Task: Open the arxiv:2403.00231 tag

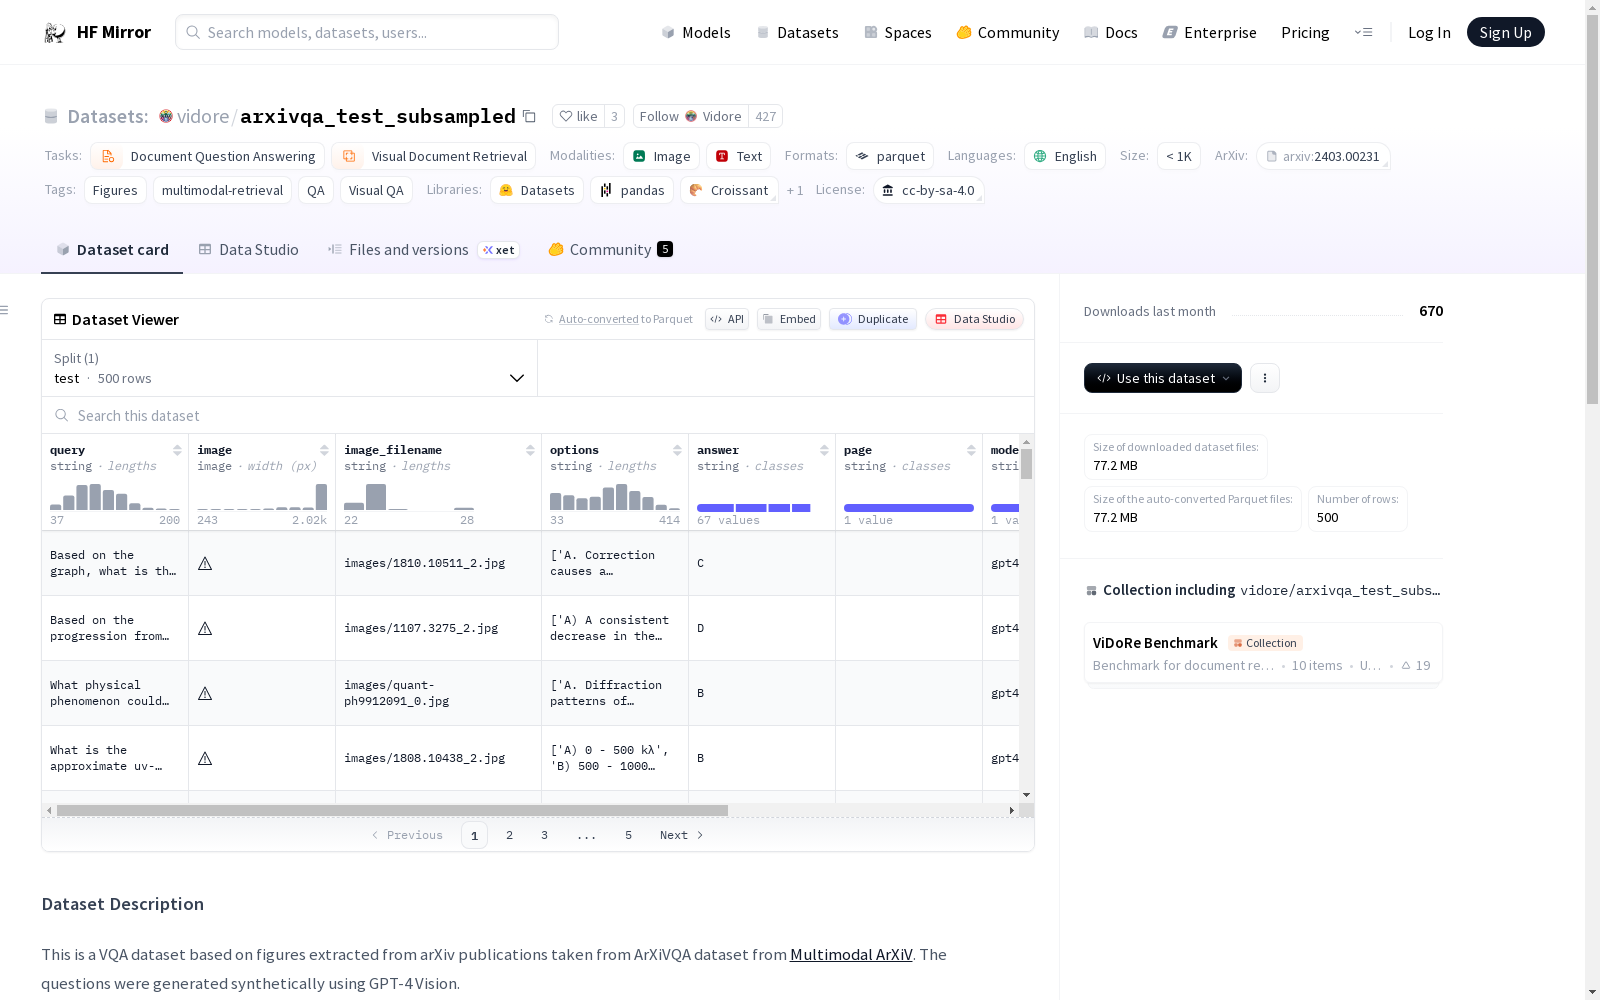Action: point(1323,157)
